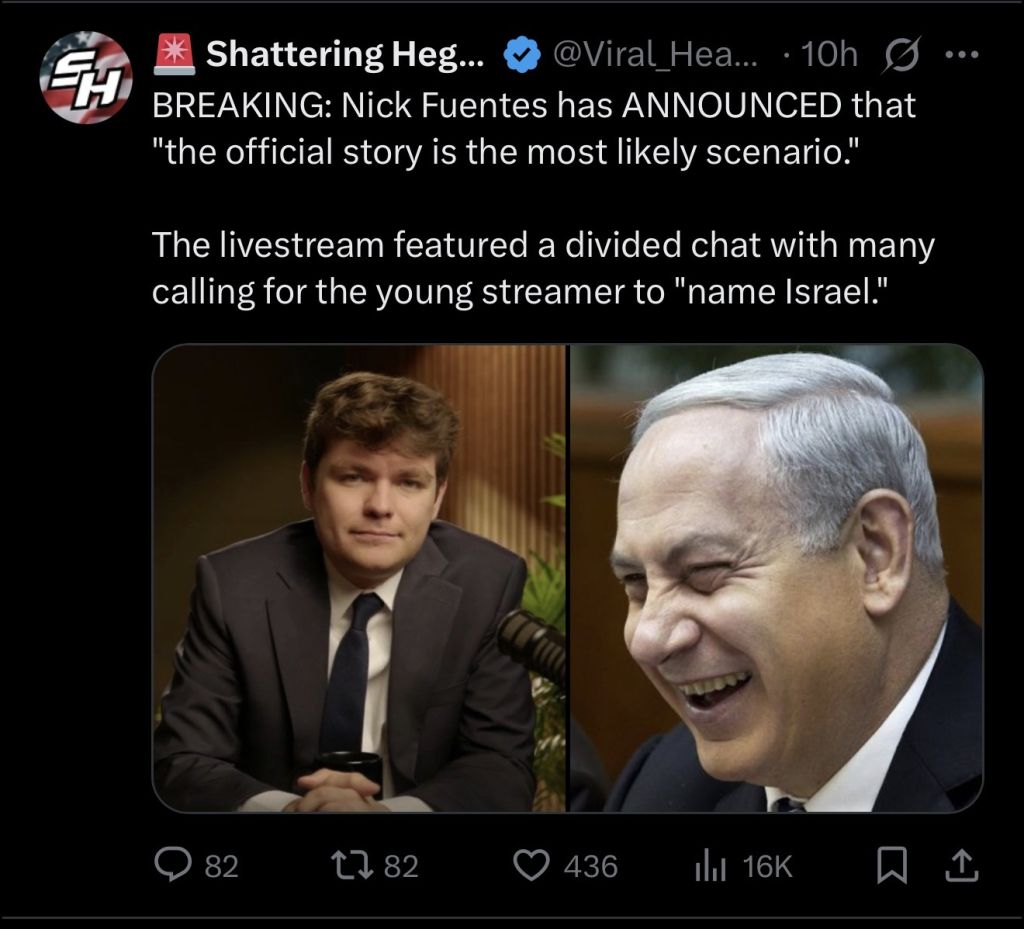Click the post text starting with BREAKING
The height and width of the screenshot is (929, 1024).
[534, 128]
